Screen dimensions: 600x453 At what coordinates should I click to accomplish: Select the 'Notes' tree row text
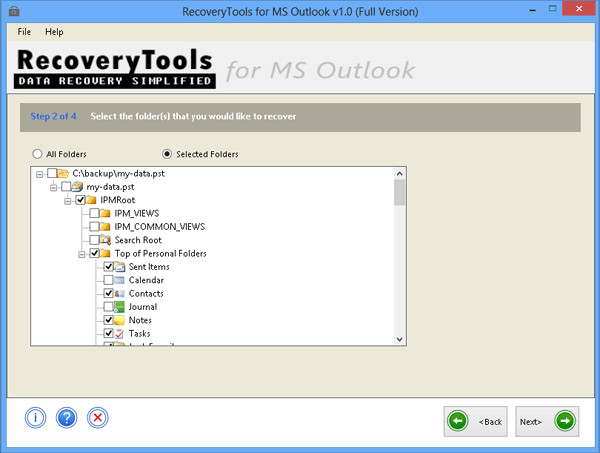(140, 320)
